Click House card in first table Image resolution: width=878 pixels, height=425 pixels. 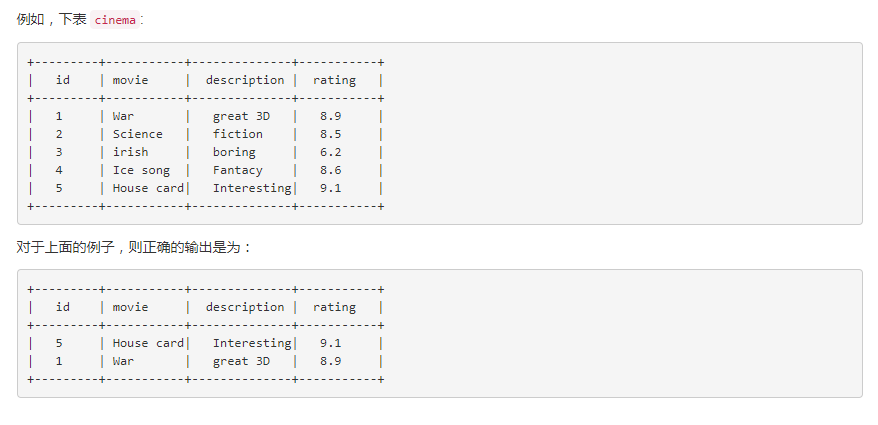tap(148, 188)
